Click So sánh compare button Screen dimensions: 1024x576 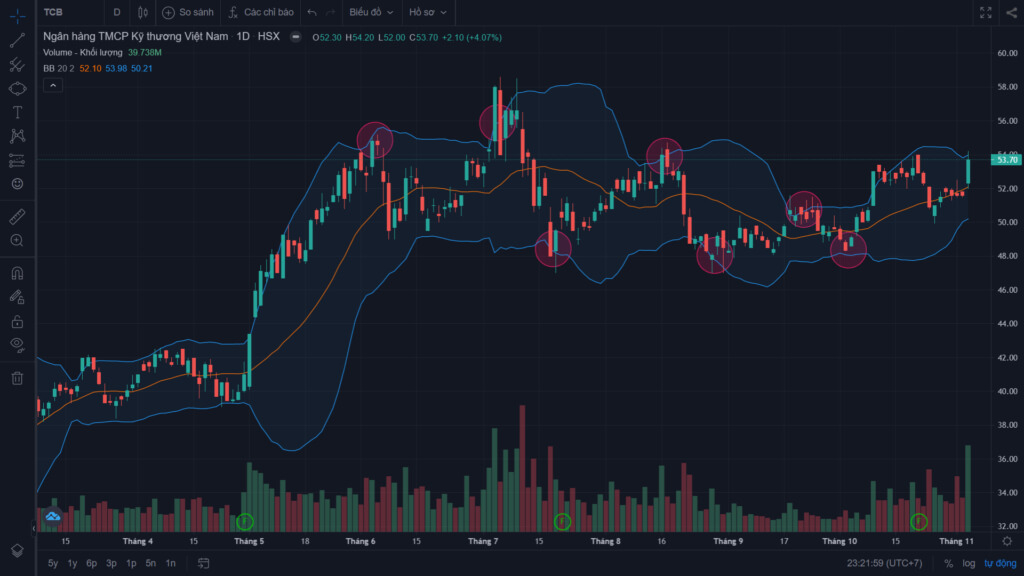[188, 12]
